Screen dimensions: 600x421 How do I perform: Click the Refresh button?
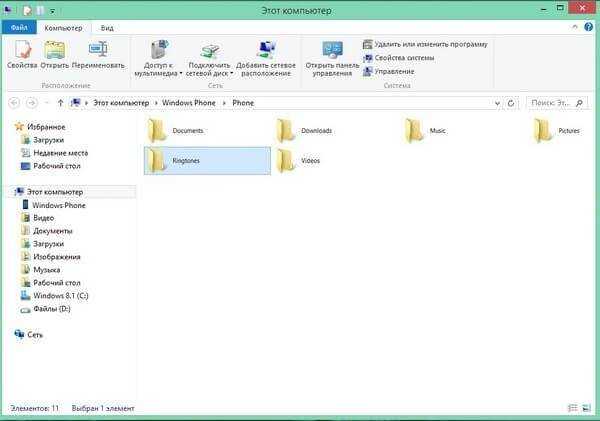click(511, 103)
